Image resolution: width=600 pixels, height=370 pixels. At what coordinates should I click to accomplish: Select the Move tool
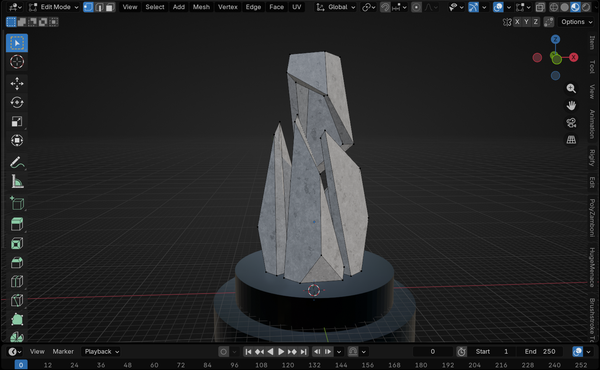tap(17, 83)
